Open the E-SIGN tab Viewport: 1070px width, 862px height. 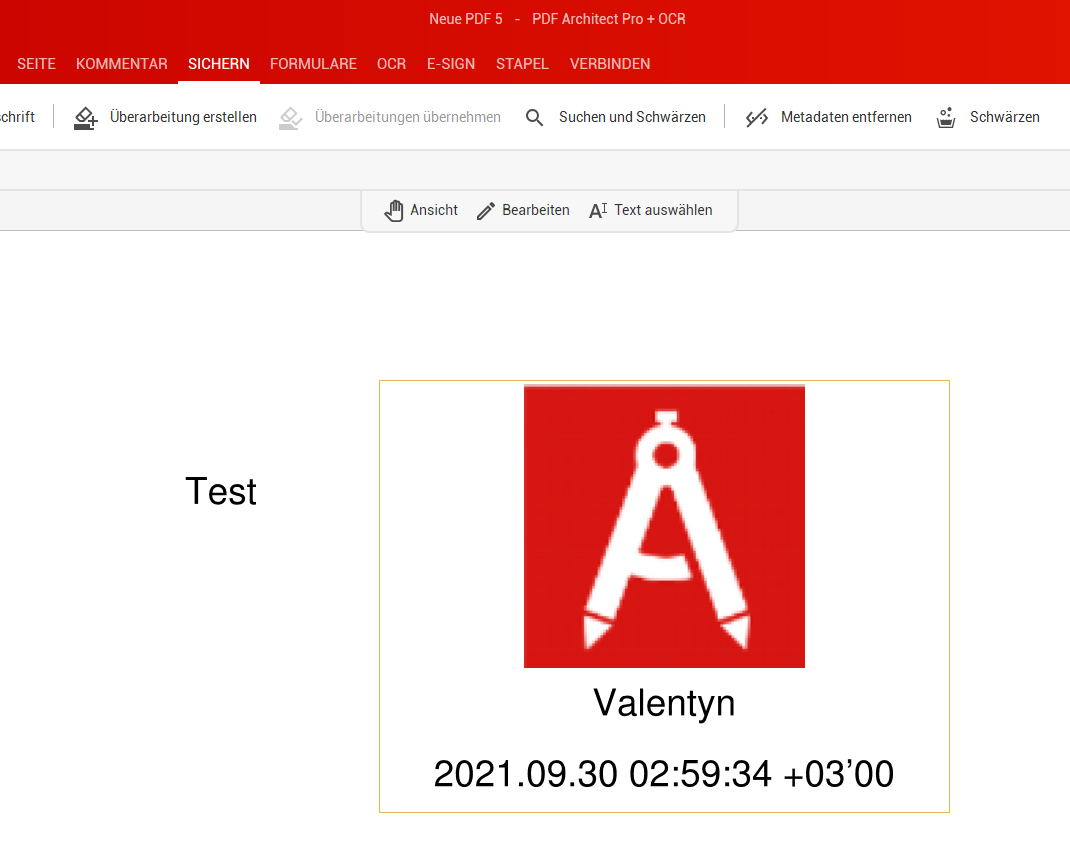[450, 64]
